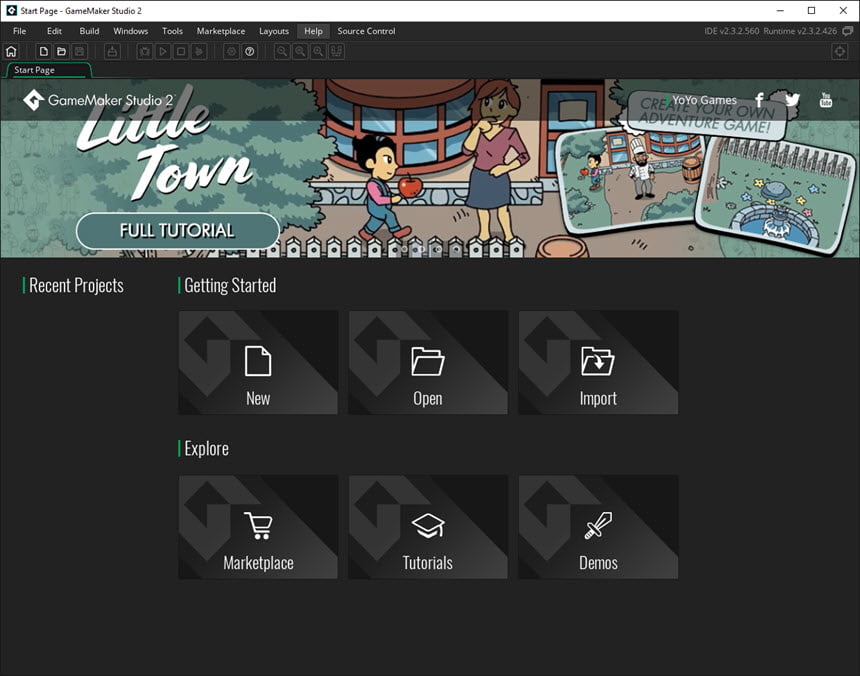Click the Run play triangle toolbar icon
The height and width of the screenshot is (676, 860).
[x=163, y=52]
